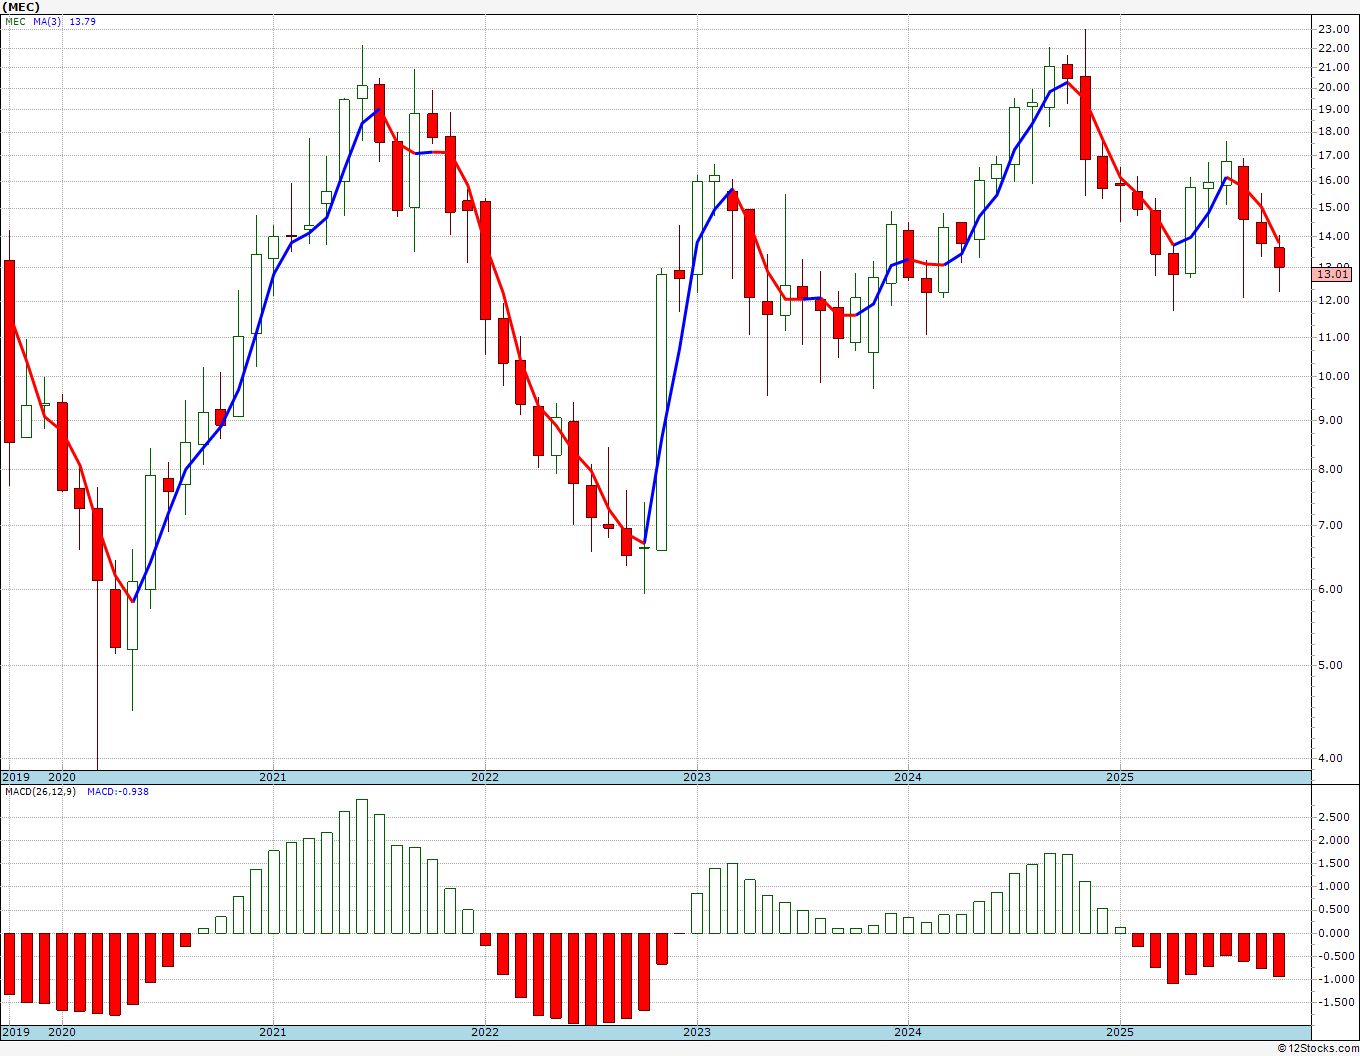Click the 15.00 price axis label
This screenshot has height=1056, width=1360.
click(x=1333, y=207)
